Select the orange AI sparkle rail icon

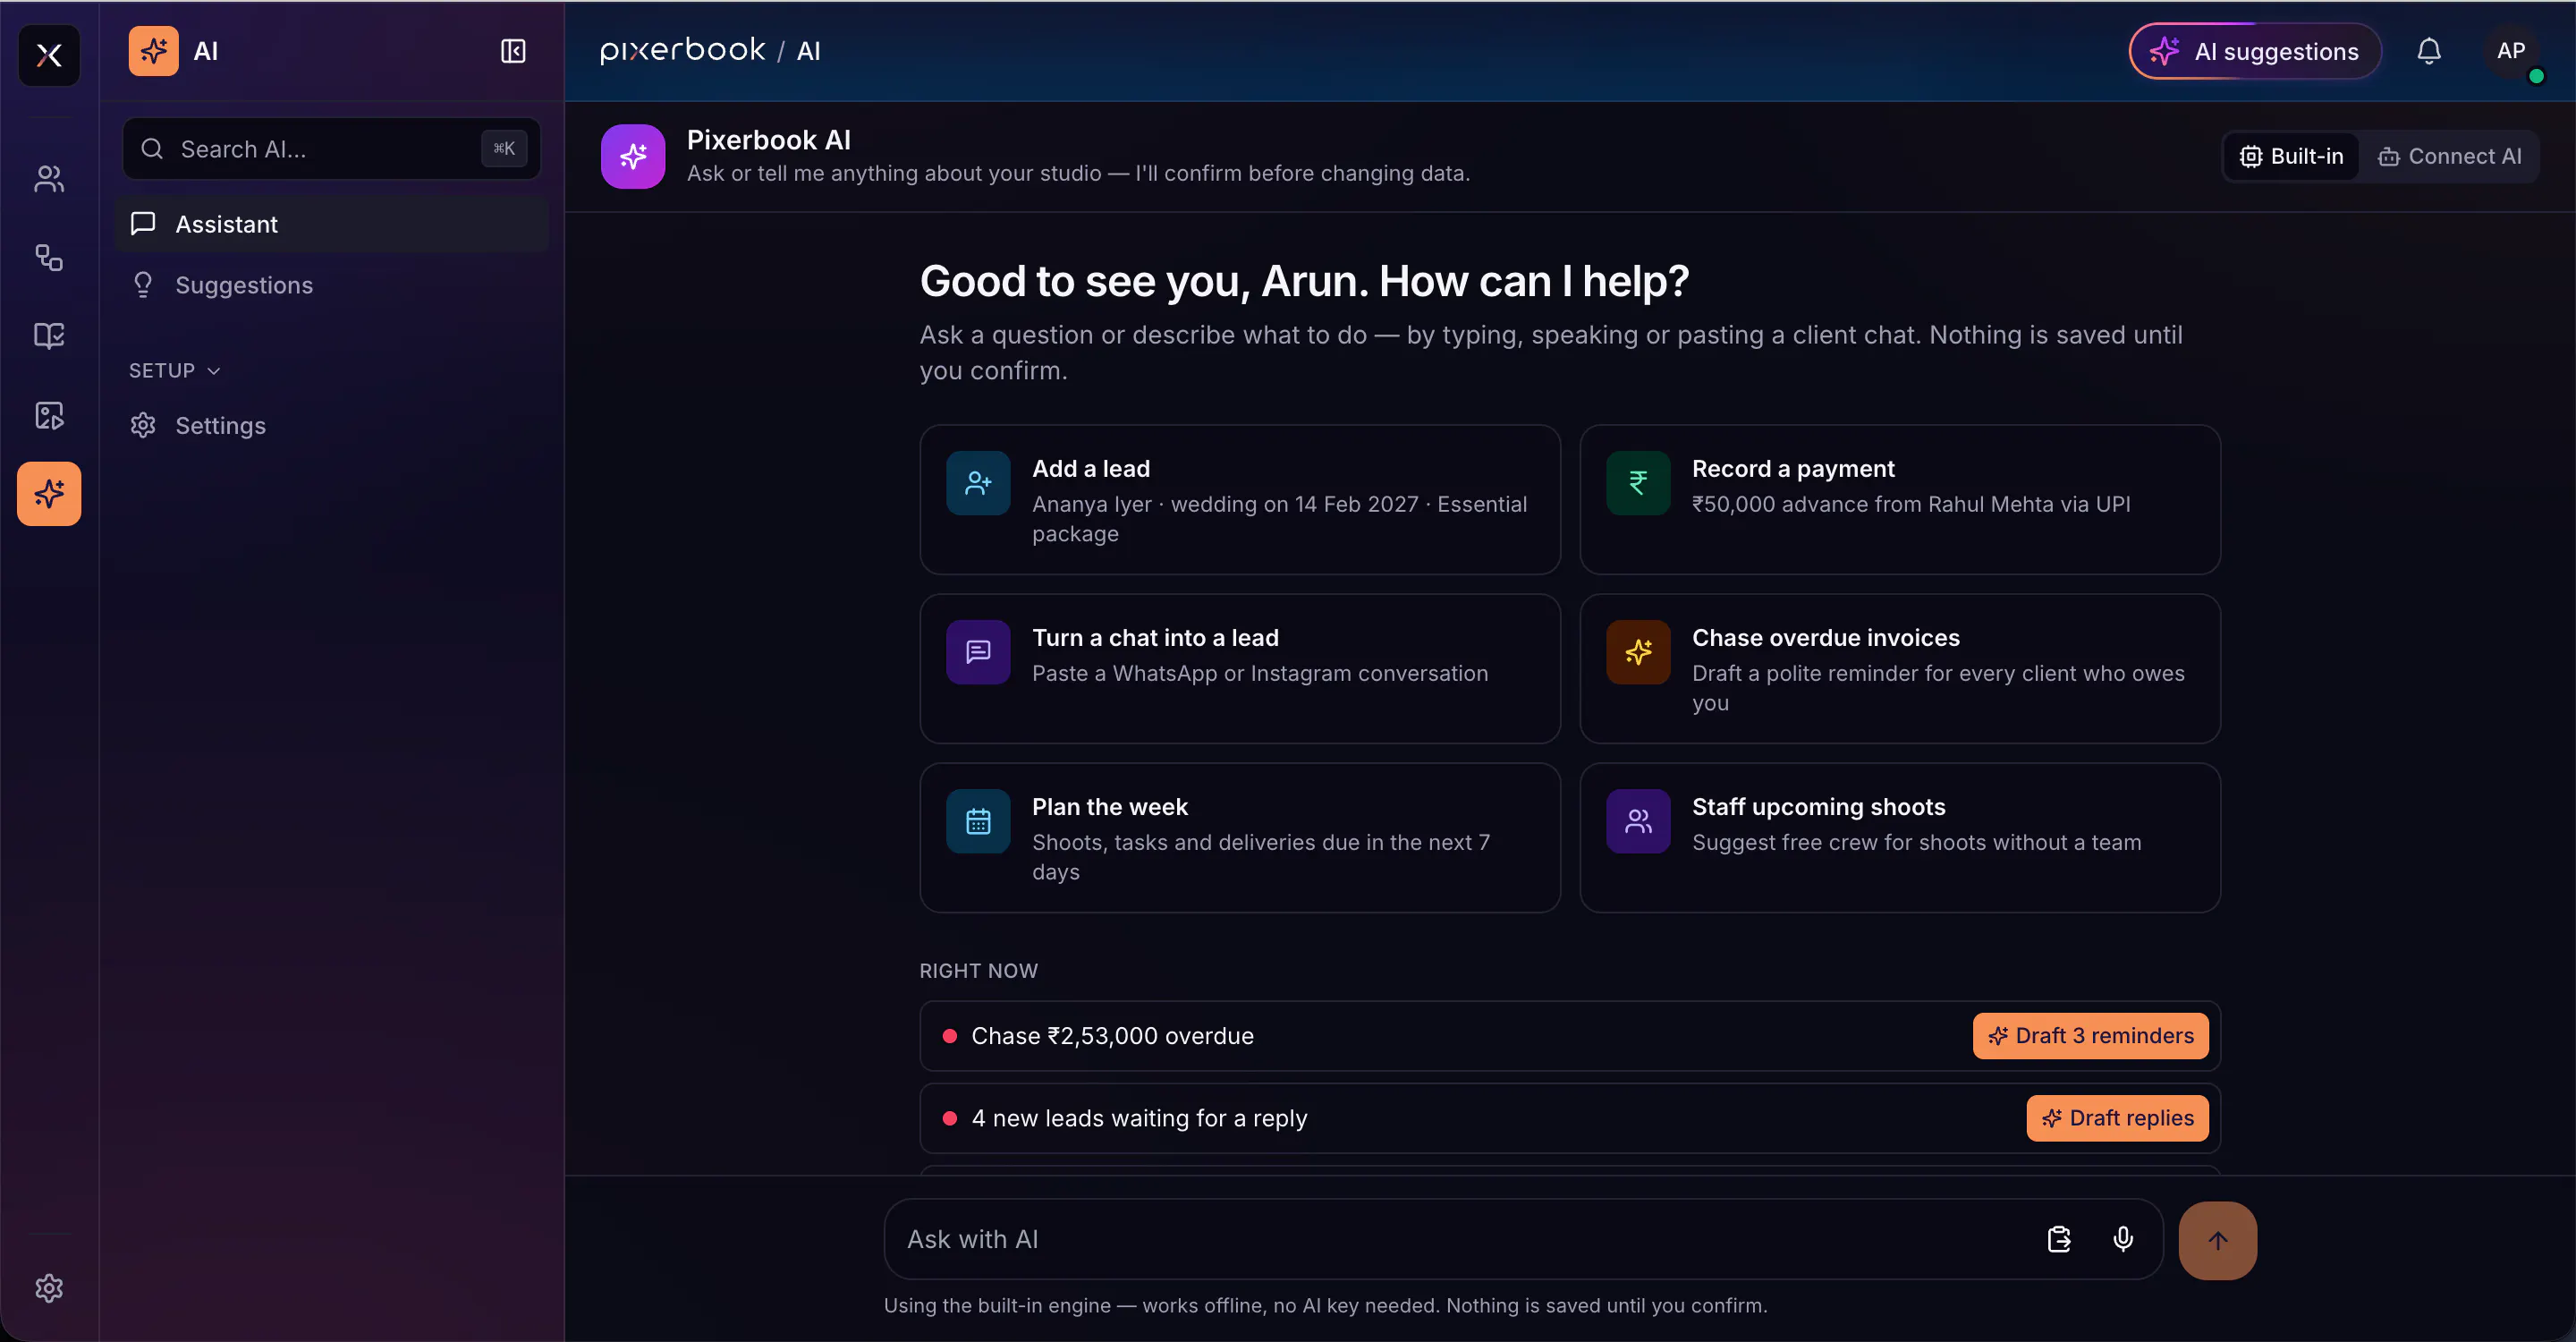(49, 493)
